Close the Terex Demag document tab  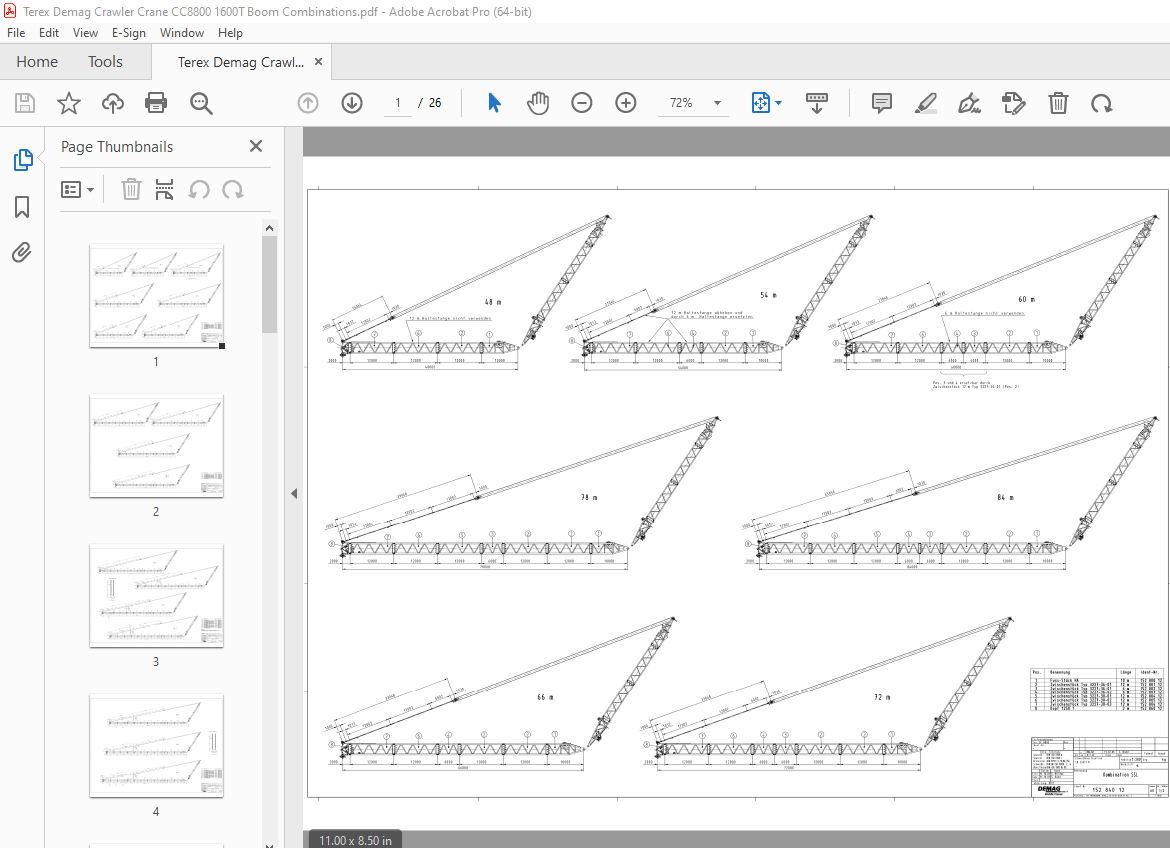click(319, 62)
